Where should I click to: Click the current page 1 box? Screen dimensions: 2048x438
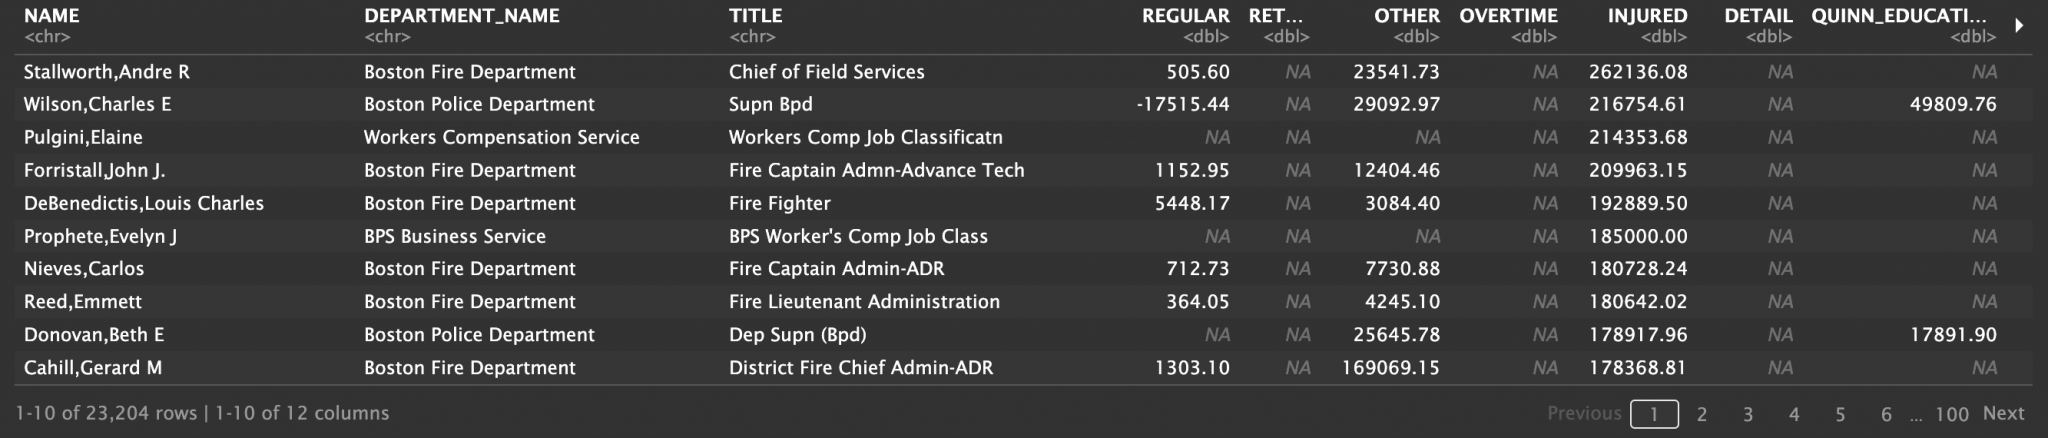1654,414
